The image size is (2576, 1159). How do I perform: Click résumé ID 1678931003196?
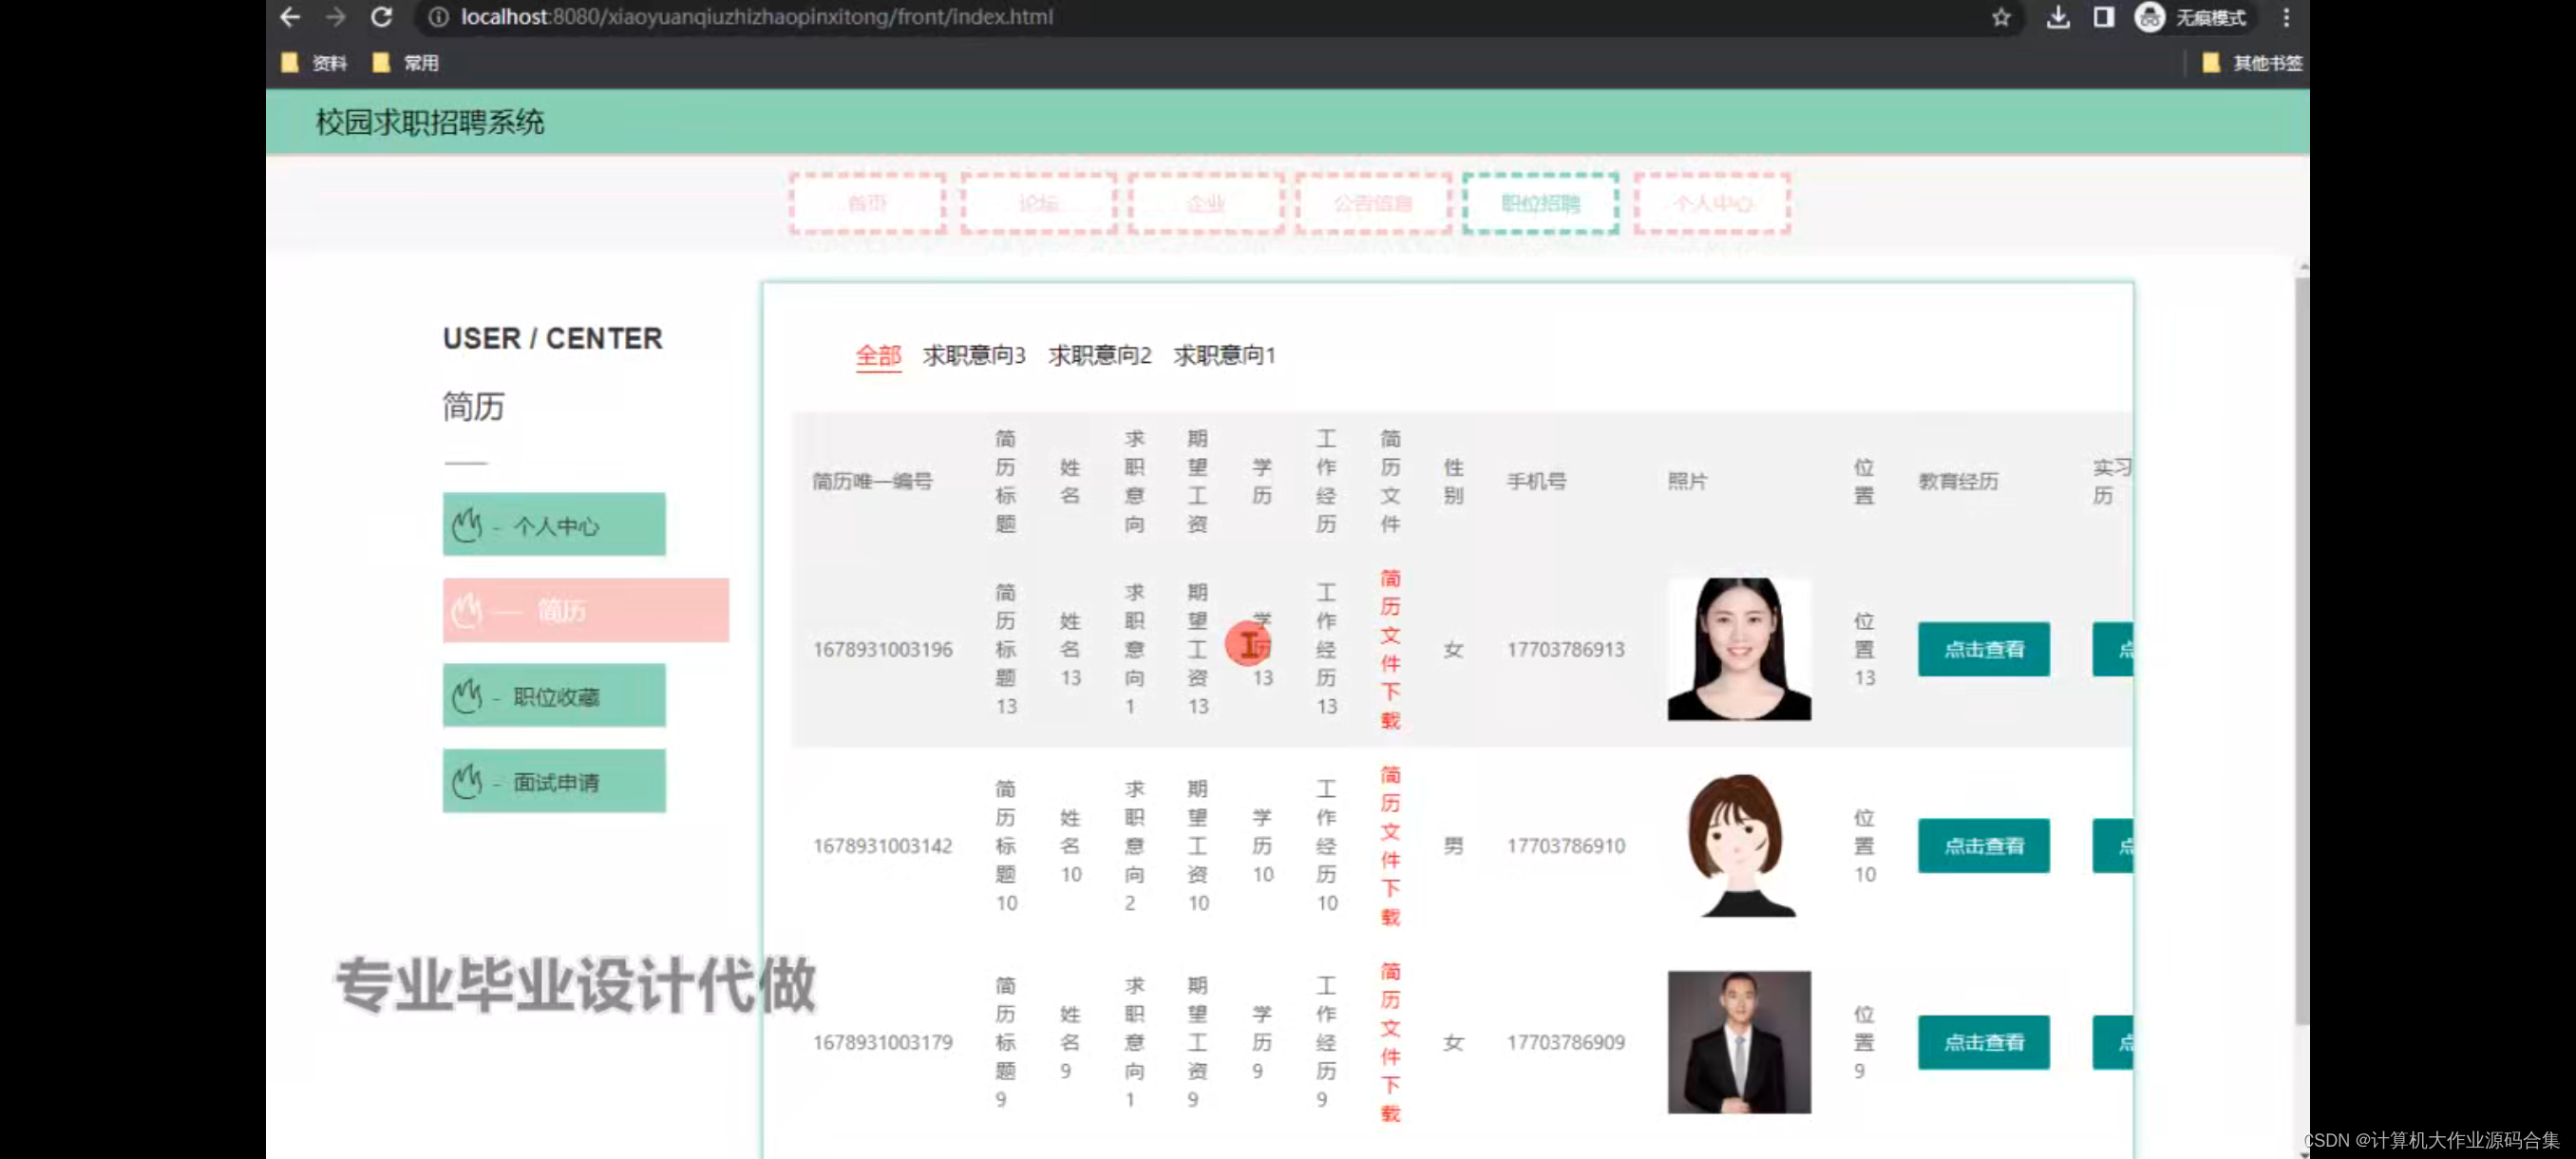(883, 650)
